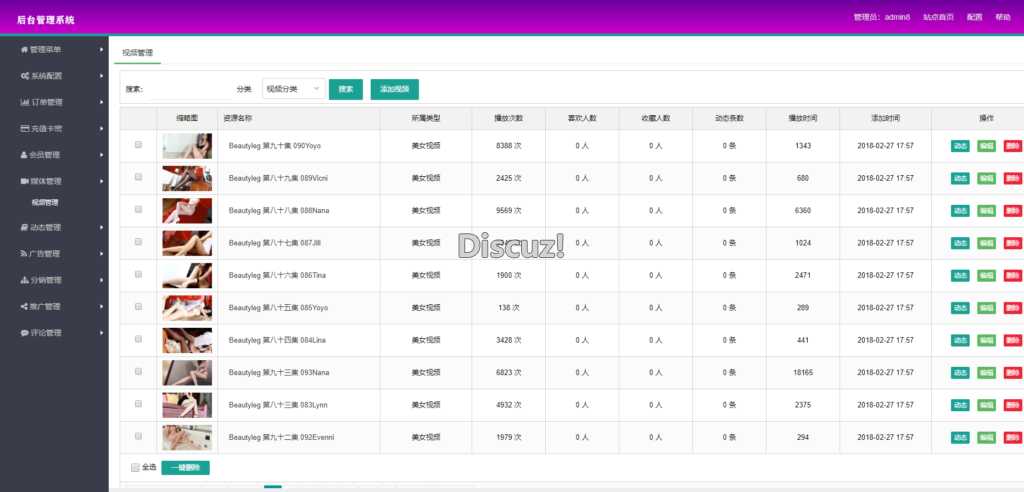
Task: Open the 视频分类 category dropdown
Action: [x=294, y=89]
